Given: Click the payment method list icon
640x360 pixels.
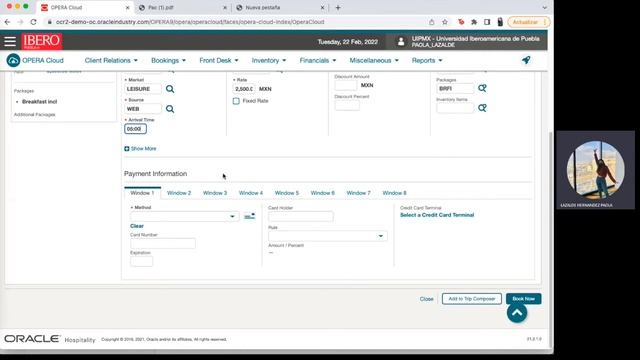Looking at the screenshot, I should click(x=249, y=216).
